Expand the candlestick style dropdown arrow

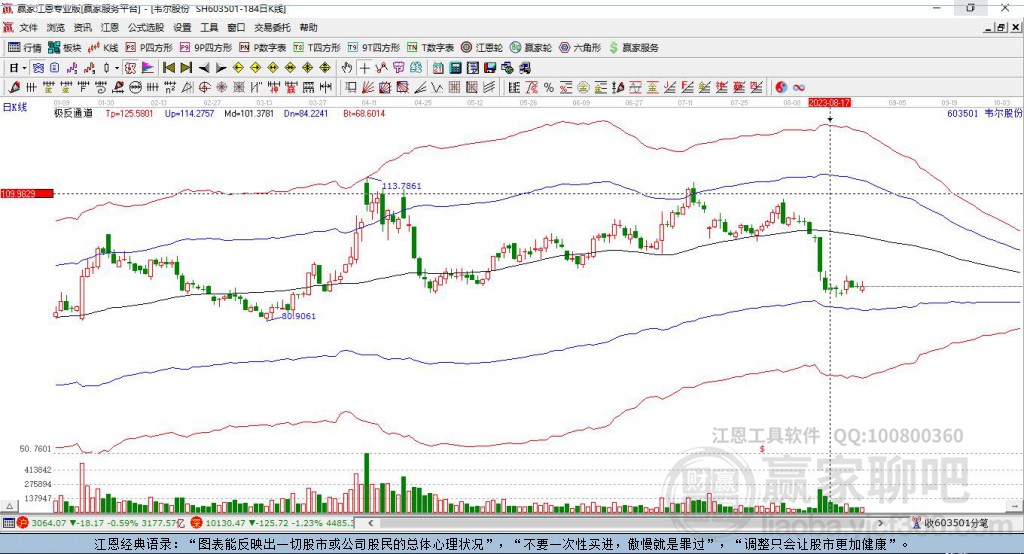tap(117, 68)
